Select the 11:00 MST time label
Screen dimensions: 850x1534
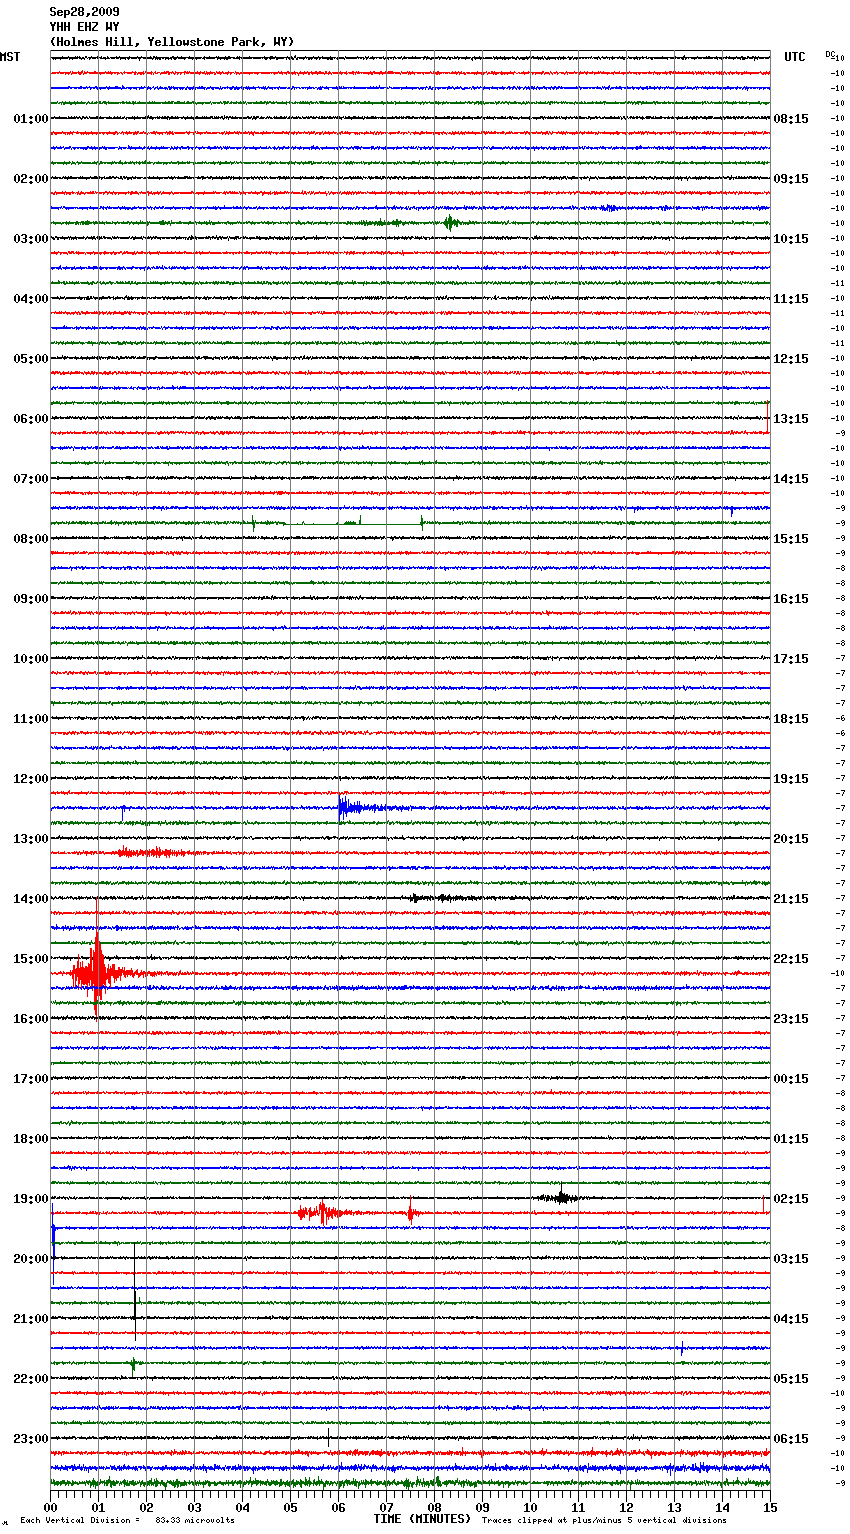[31, 719]
